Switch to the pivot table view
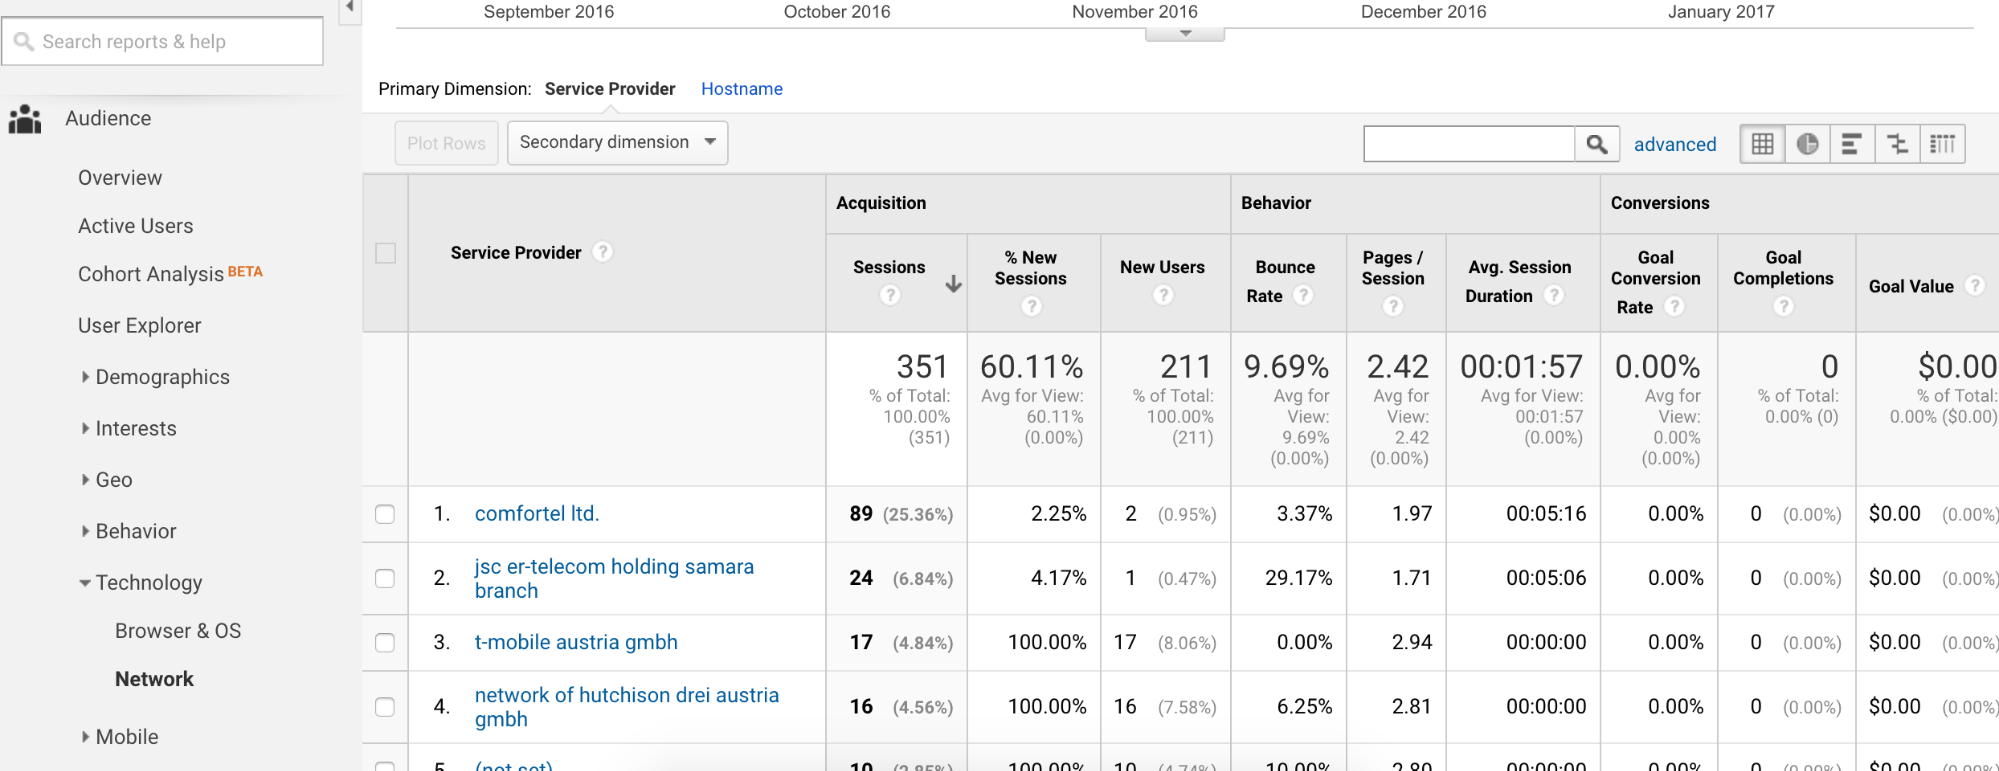 (x=1942, y=144)
